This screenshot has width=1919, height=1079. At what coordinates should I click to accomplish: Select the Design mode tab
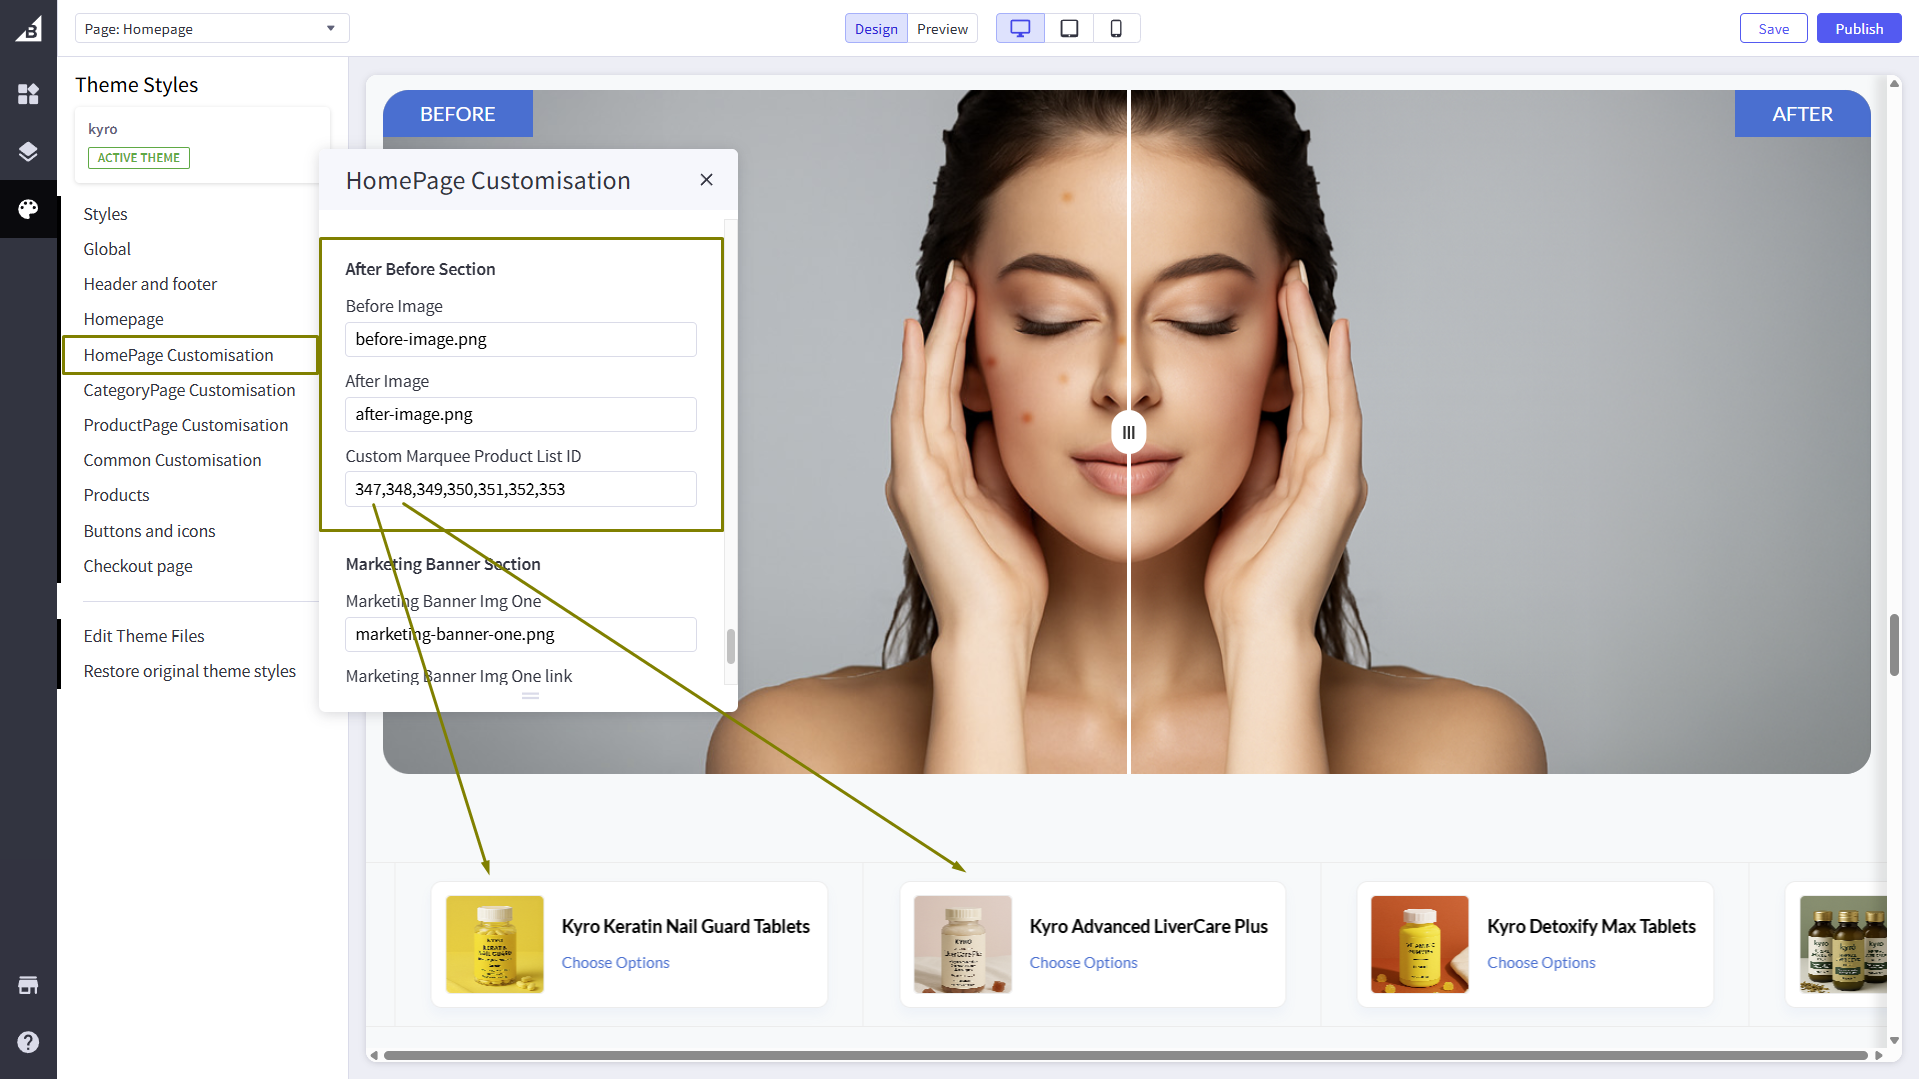(x=876, y=29)
